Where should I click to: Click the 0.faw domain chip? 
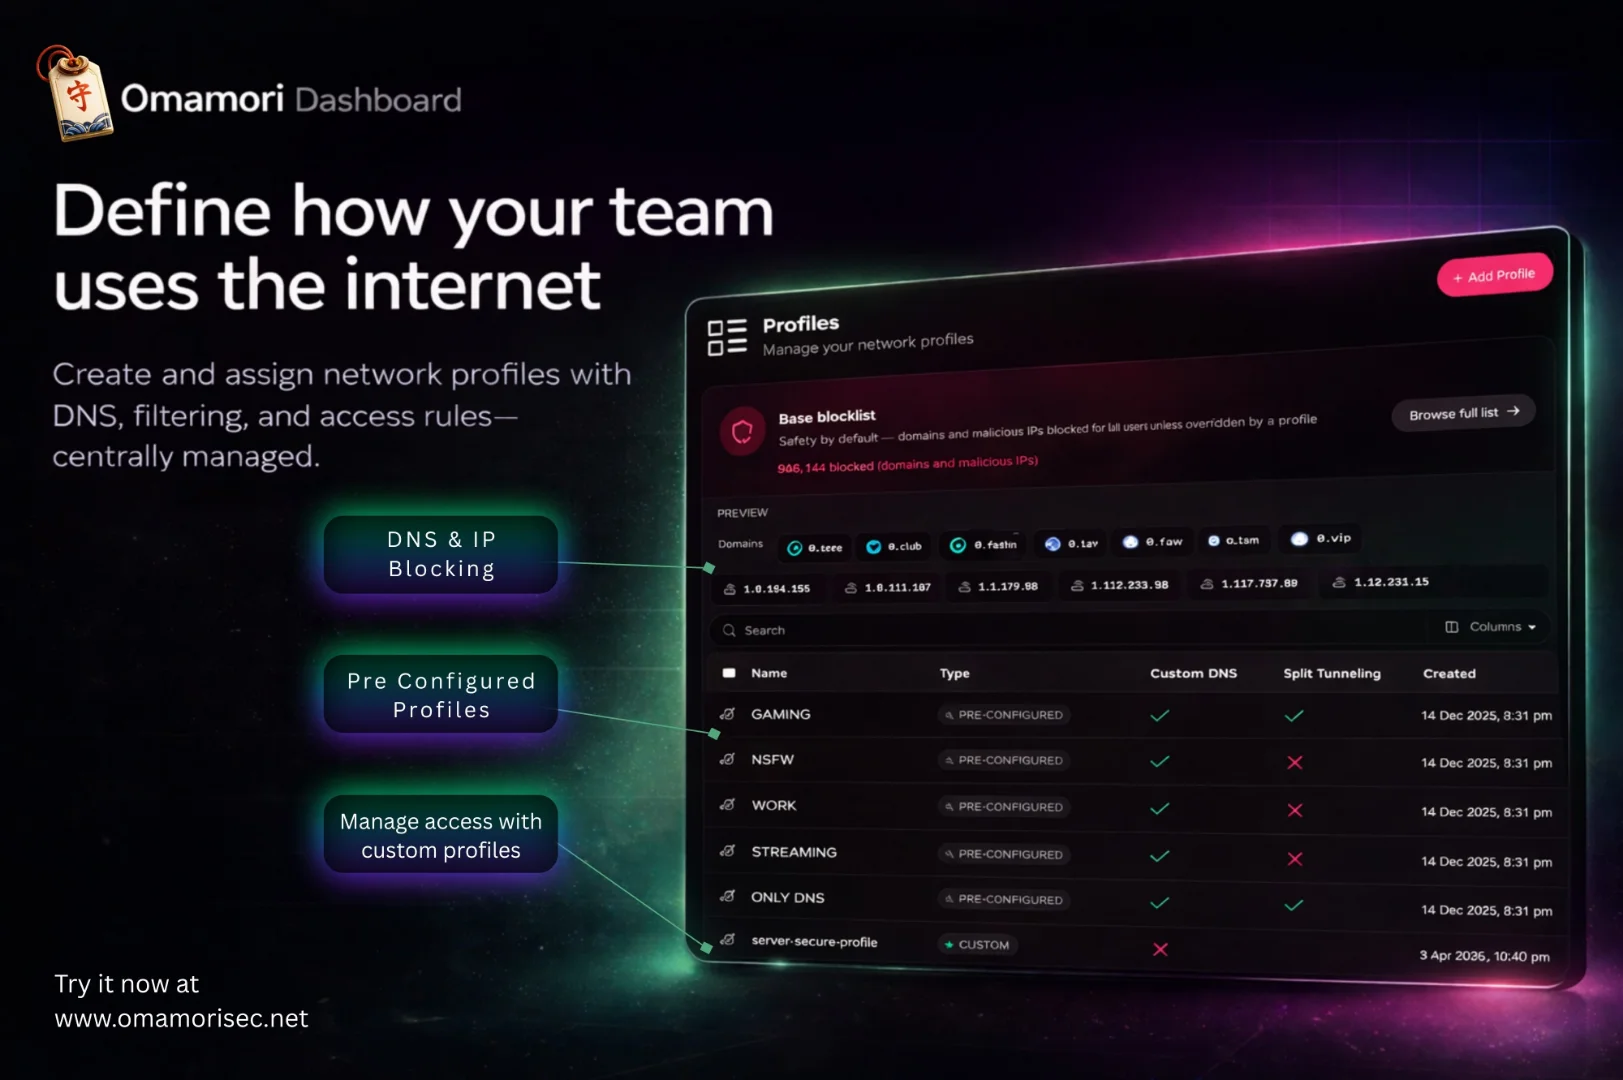coord(1152,541)
